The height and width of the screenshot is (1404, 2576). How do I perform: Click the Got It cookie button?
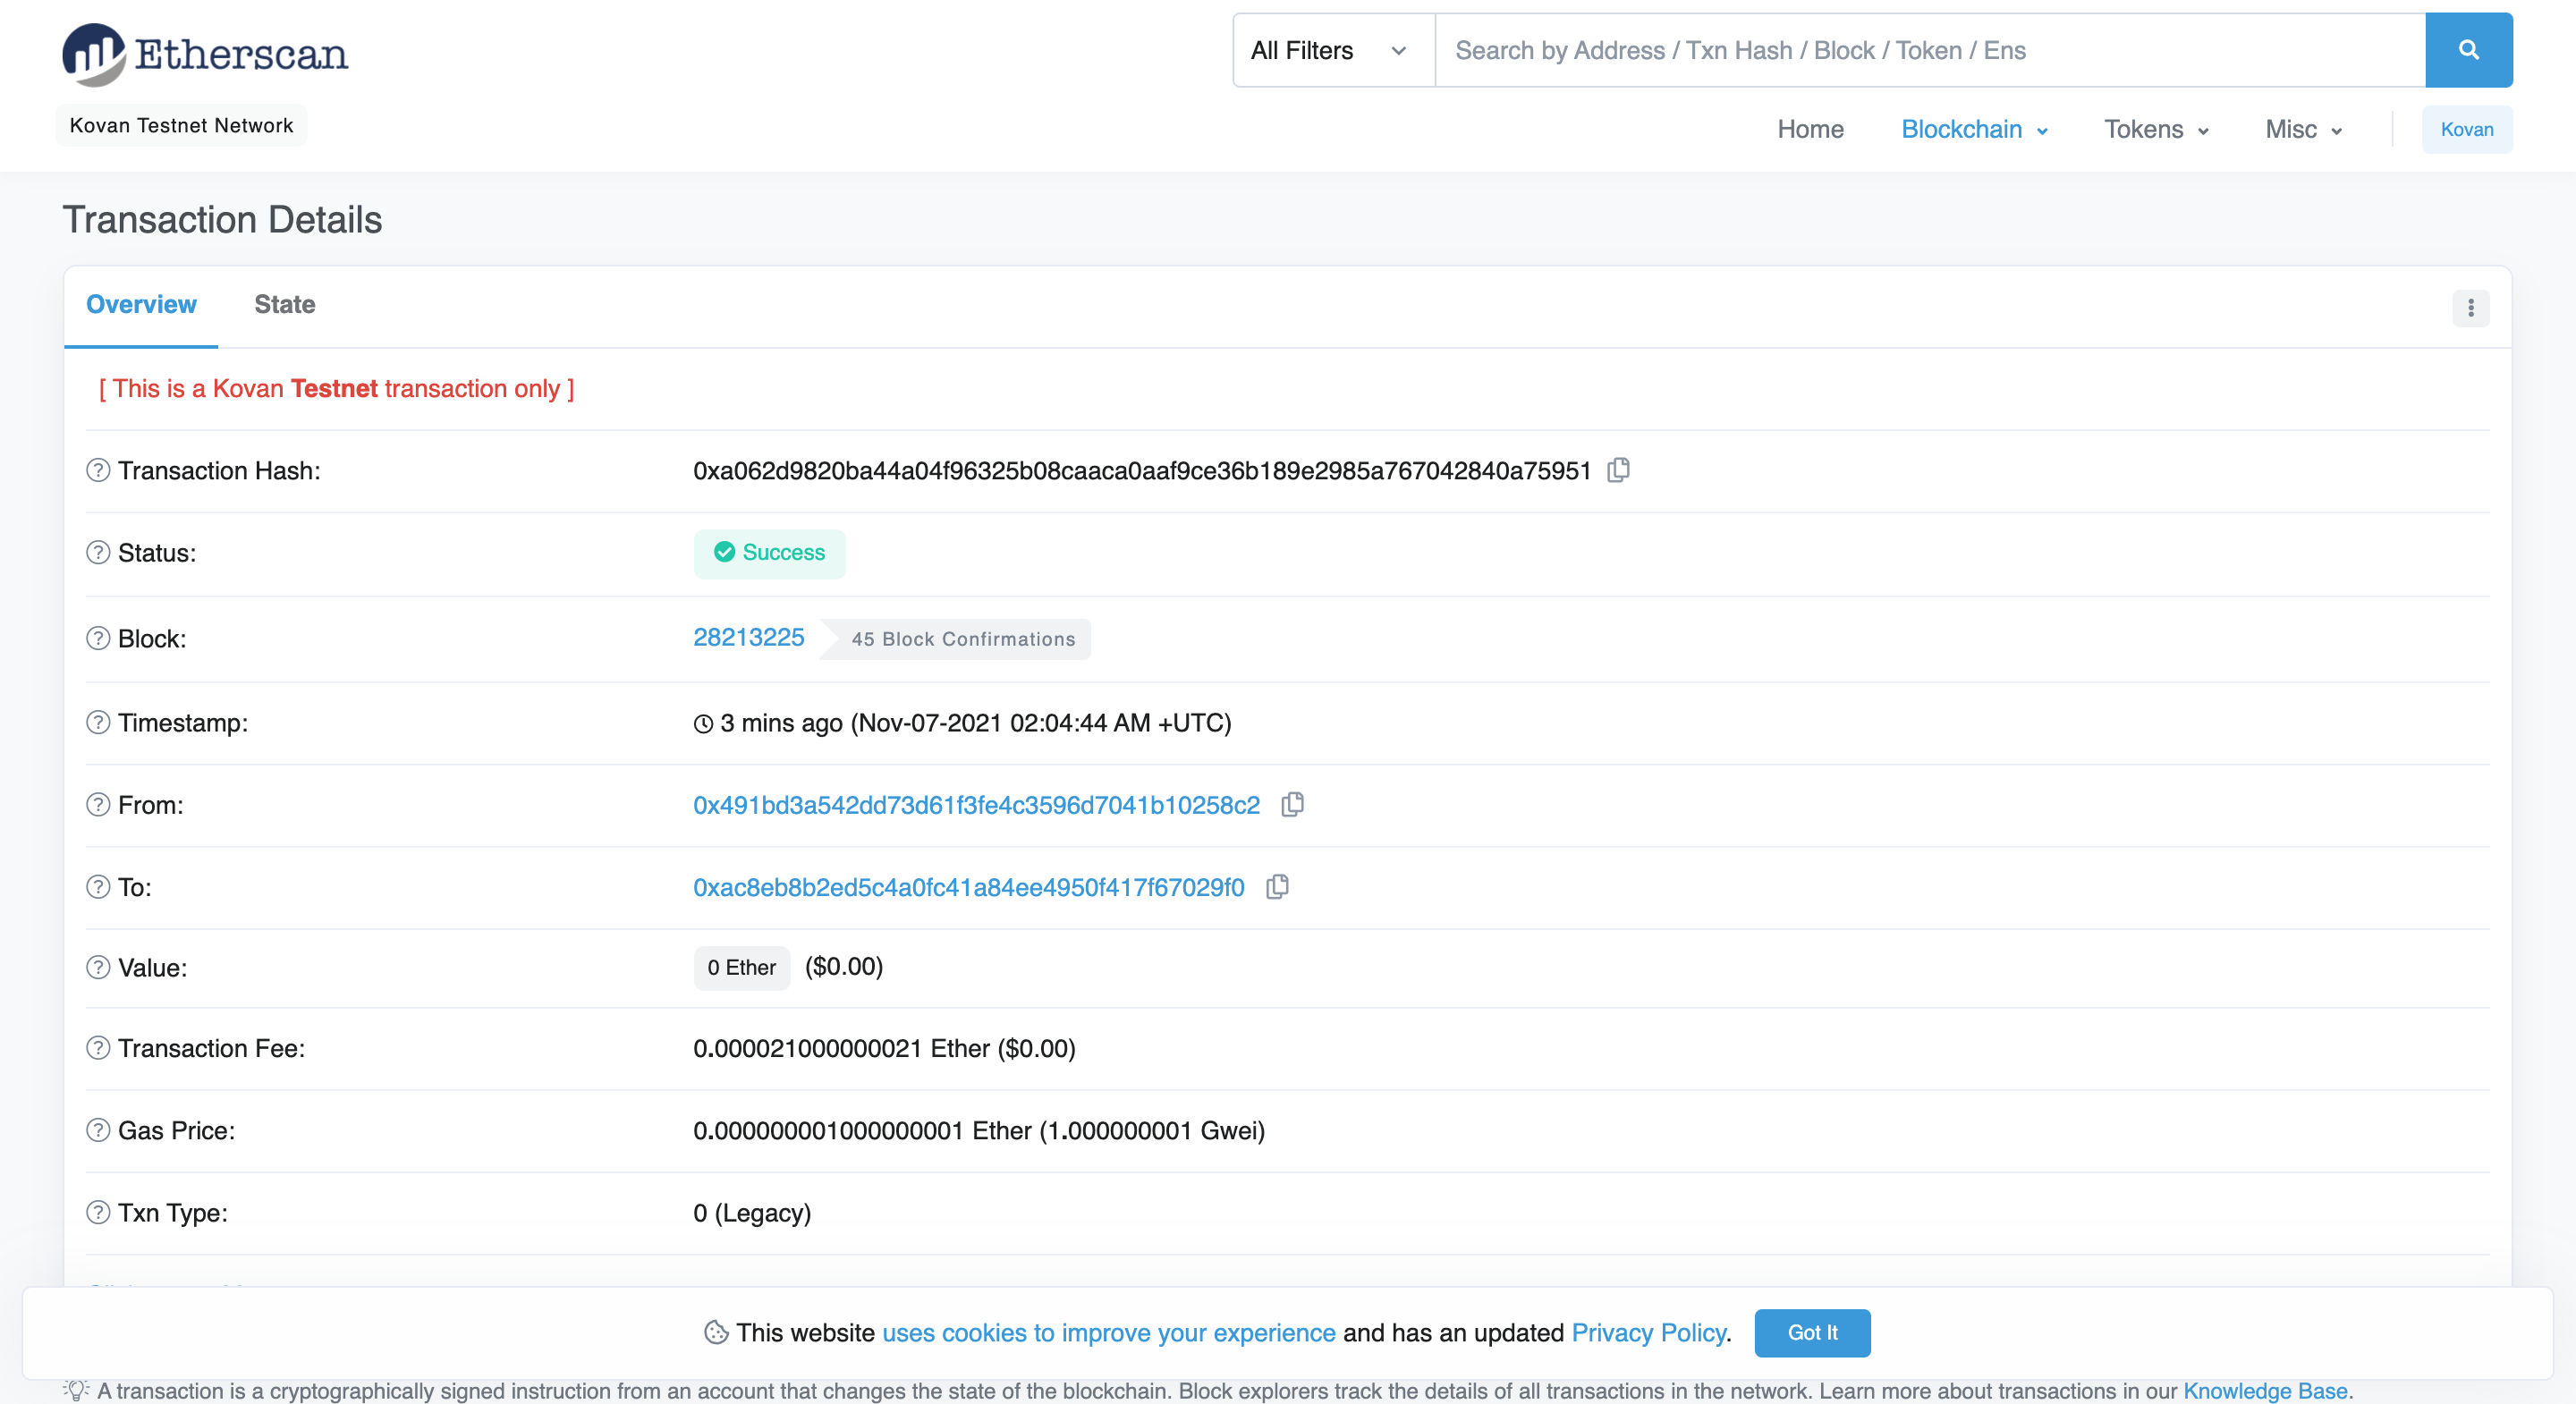[1812, 1332]
